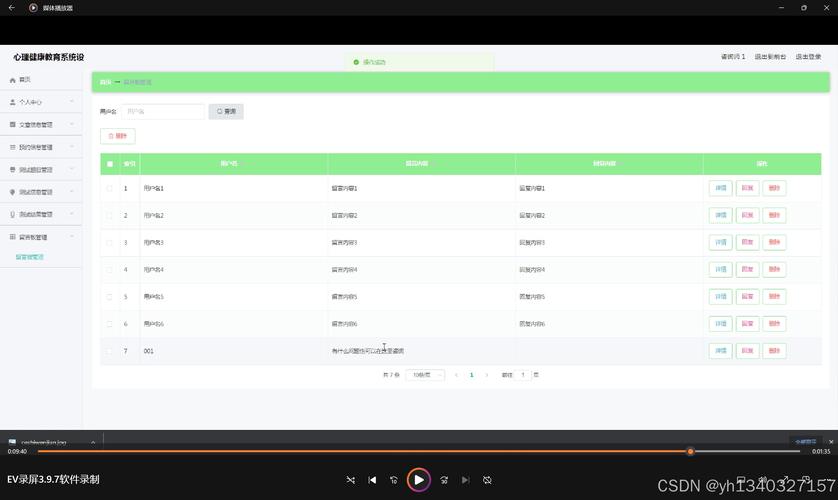Screen dimensions: 838x500
Task: Check the checkbox for row 1
Action: (110, 188)
